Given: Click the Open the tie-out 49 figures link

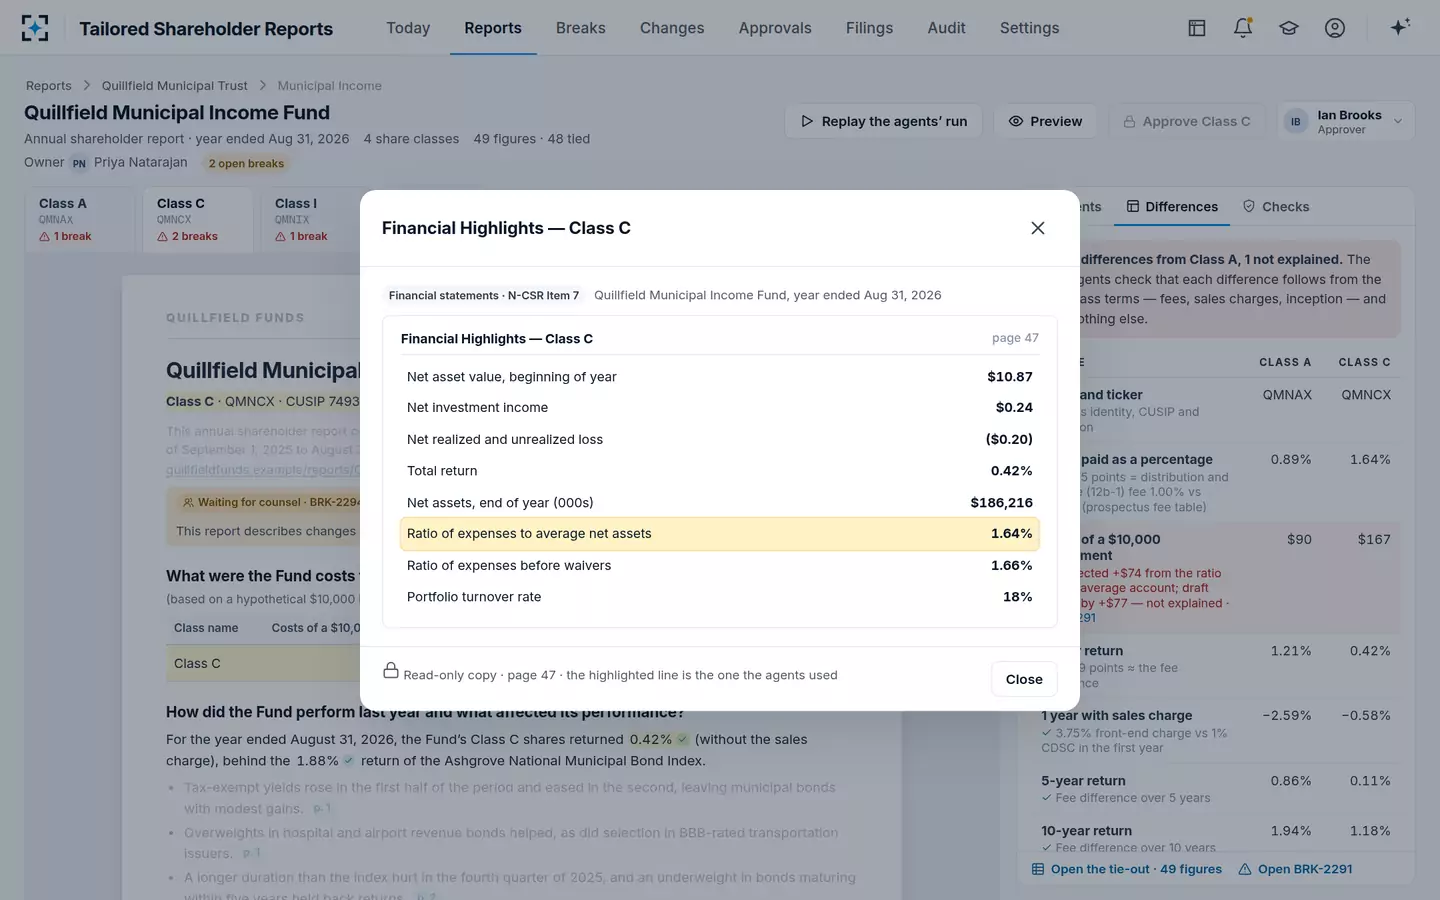Looking at the screenshot, I should tap(1126, 869).
